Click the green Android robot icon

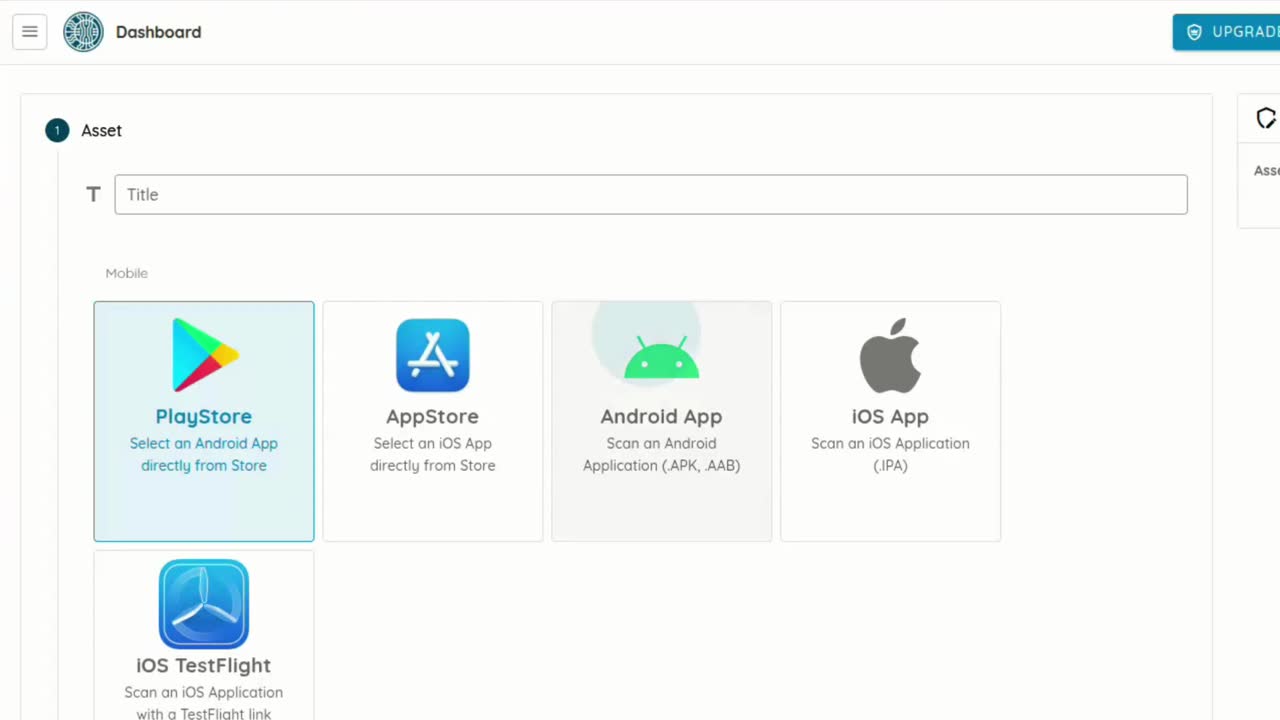[x=661, y=357]
